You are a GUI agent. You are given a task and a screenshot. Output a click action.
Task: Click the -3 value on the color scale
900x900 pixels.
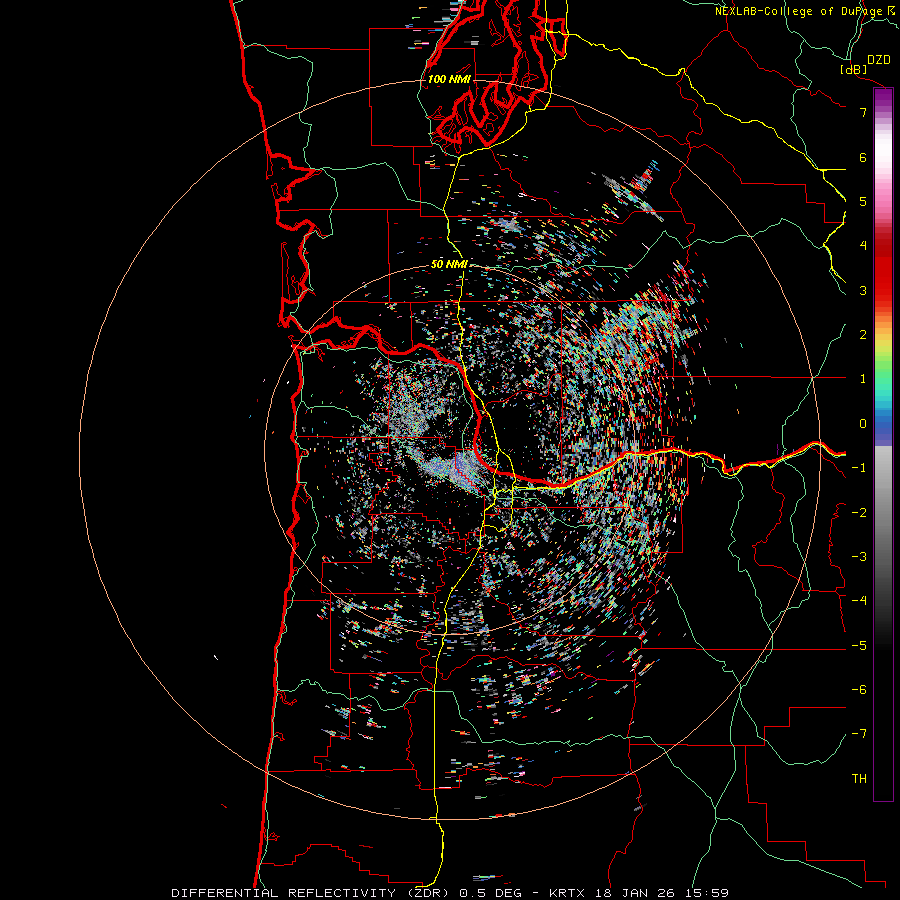tap(859, 557)
